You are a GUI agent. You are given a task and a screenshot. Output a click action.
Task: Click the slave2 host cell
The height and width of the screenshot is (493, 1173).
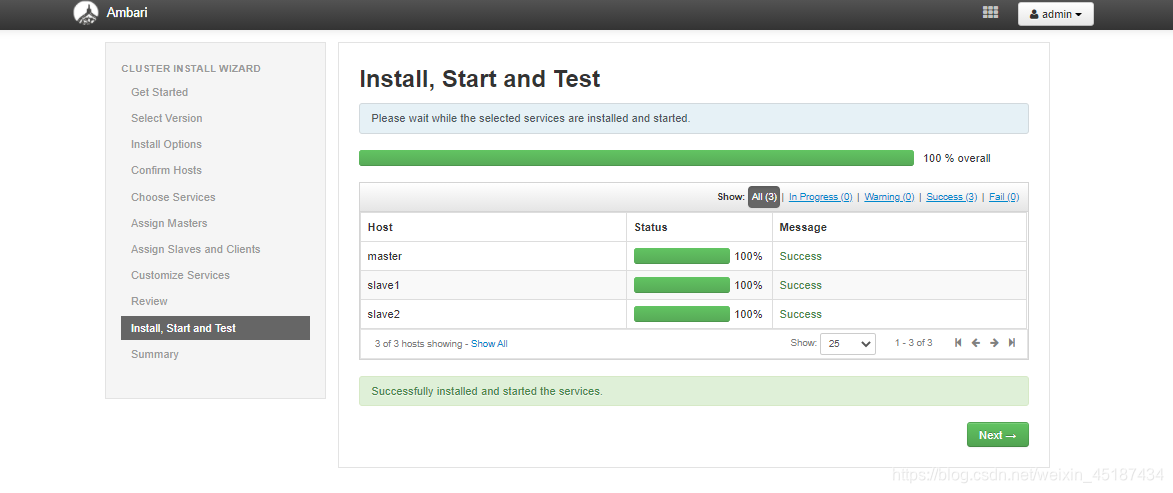[493, 314]
